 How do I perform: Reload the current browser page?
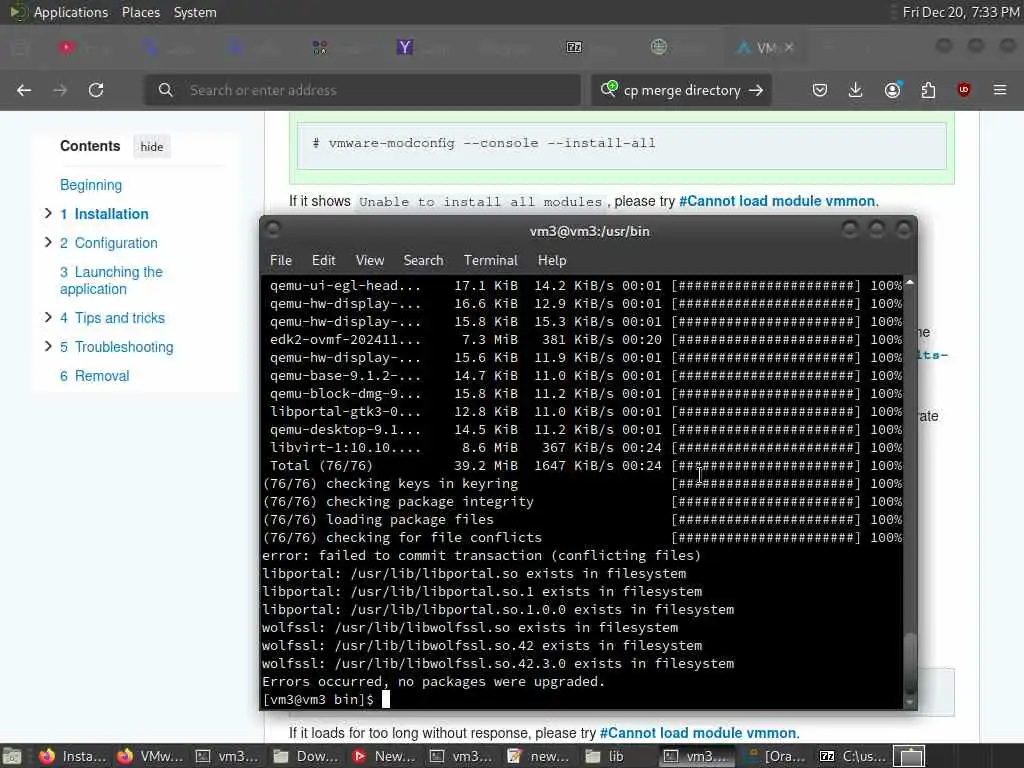[x=96, y=90]
